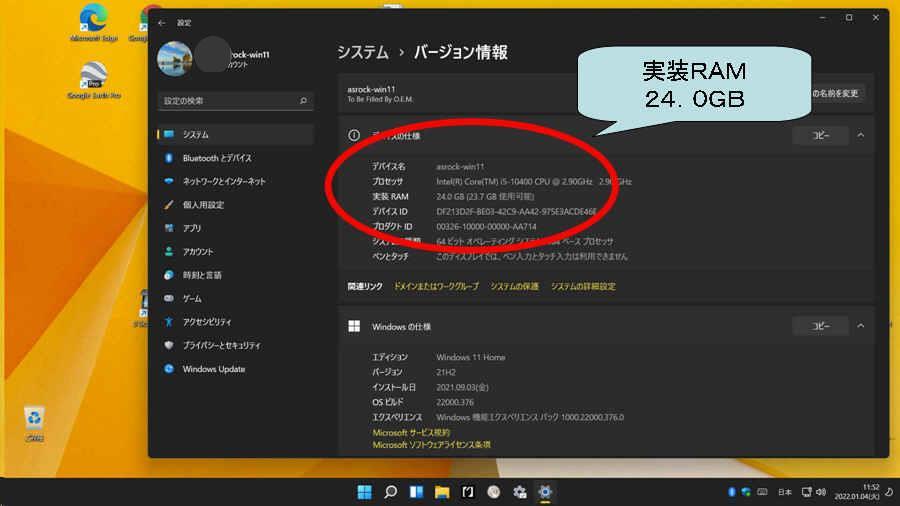Click the アプリ icon in the sidebar
Image resolution: width=900 pixels, height=506 pixels.
tap(169, 228)
